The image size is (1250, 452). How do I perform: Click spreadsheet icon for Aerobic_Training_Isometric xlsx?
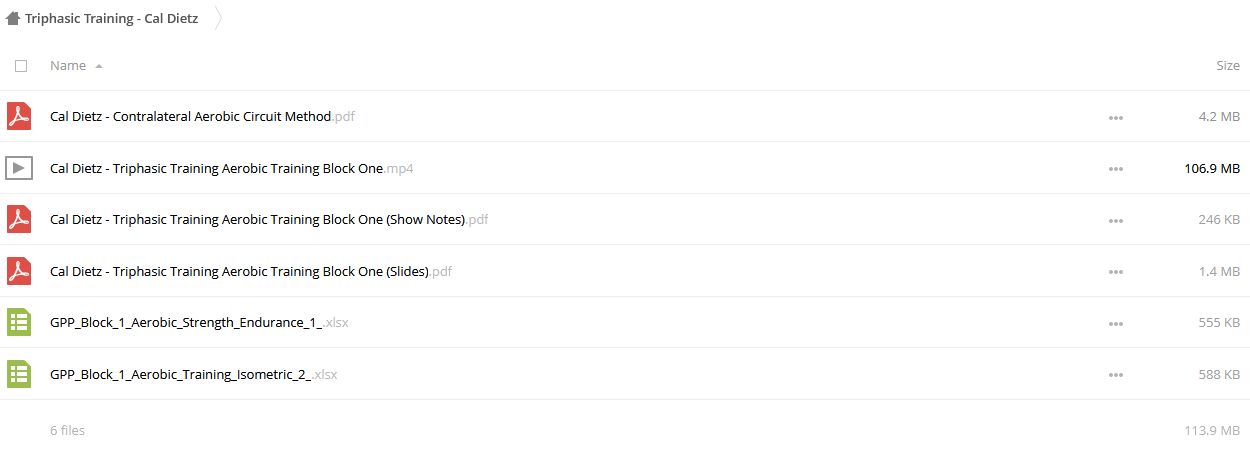pos(18,374)
